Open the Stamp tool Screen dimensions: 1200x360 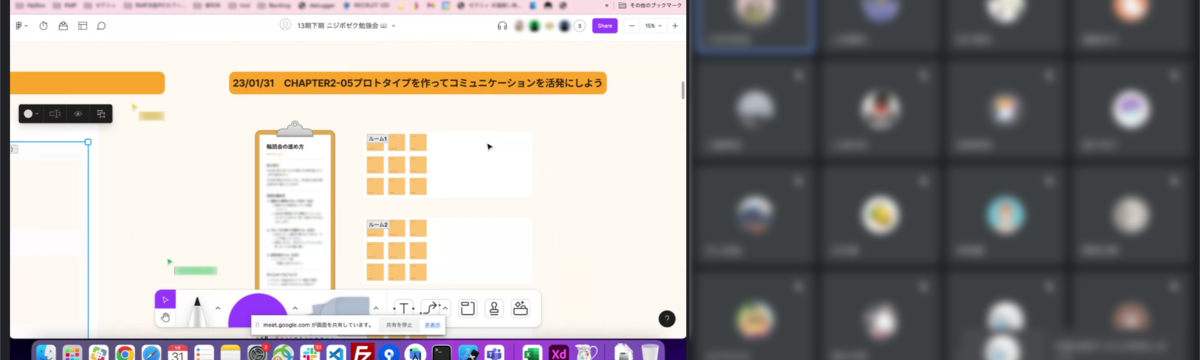(493, 308)
